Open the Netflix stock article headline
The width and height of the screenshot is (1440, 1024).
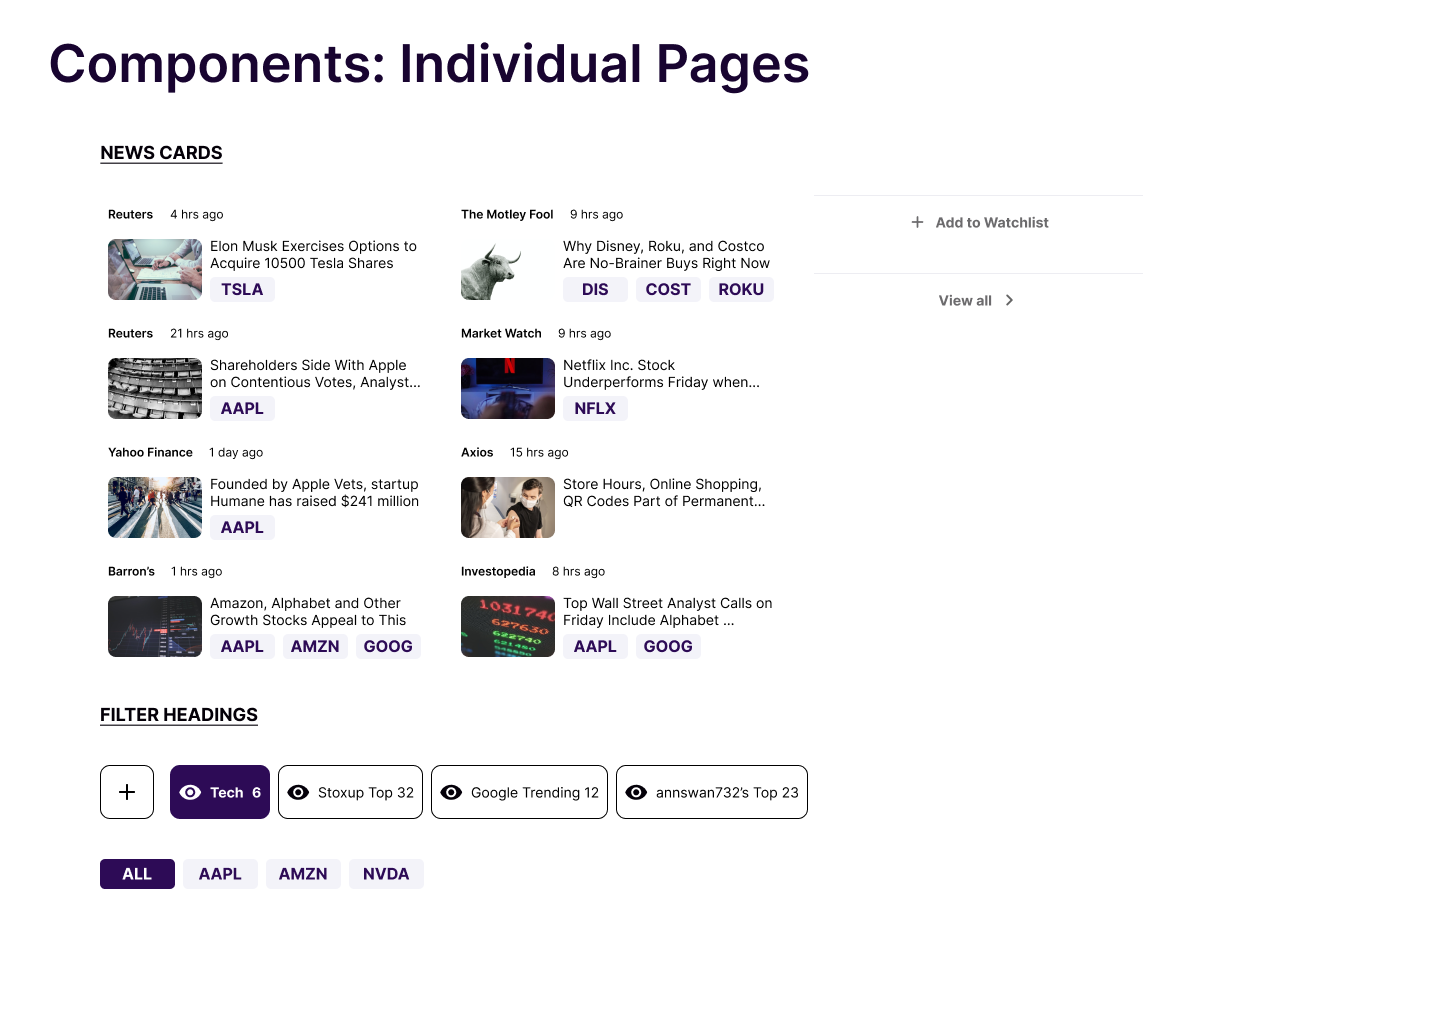[661, 373]
